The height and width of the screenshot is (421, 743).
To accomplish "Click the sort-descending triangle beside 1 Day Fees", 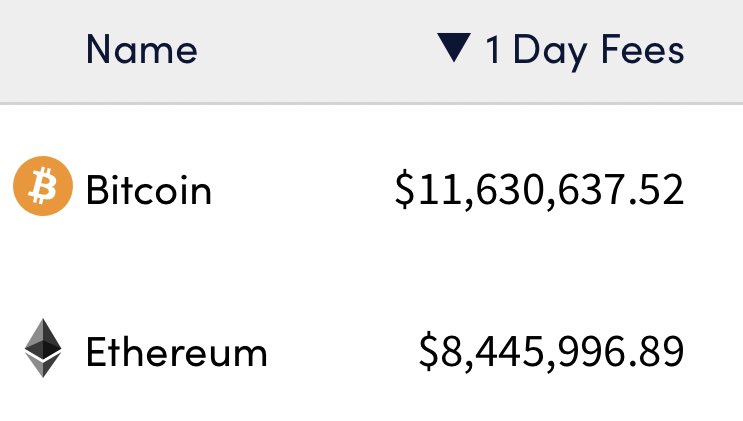I will click(x=453, y=47).
